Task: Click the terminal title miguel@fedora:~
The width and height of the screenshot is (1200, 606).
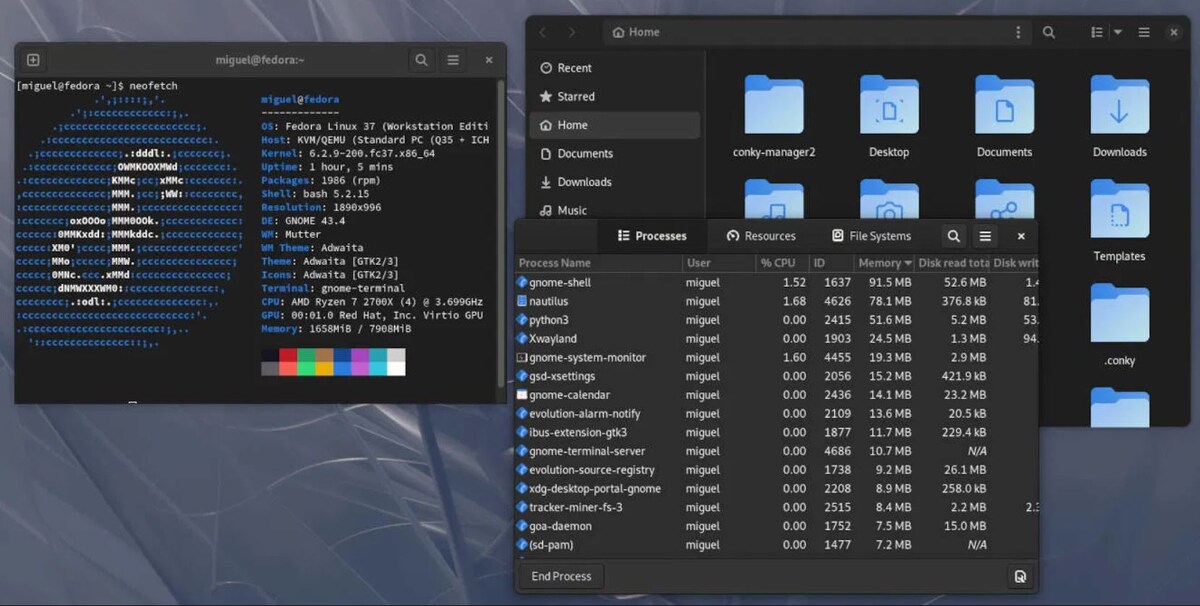Action: point(260,60)
